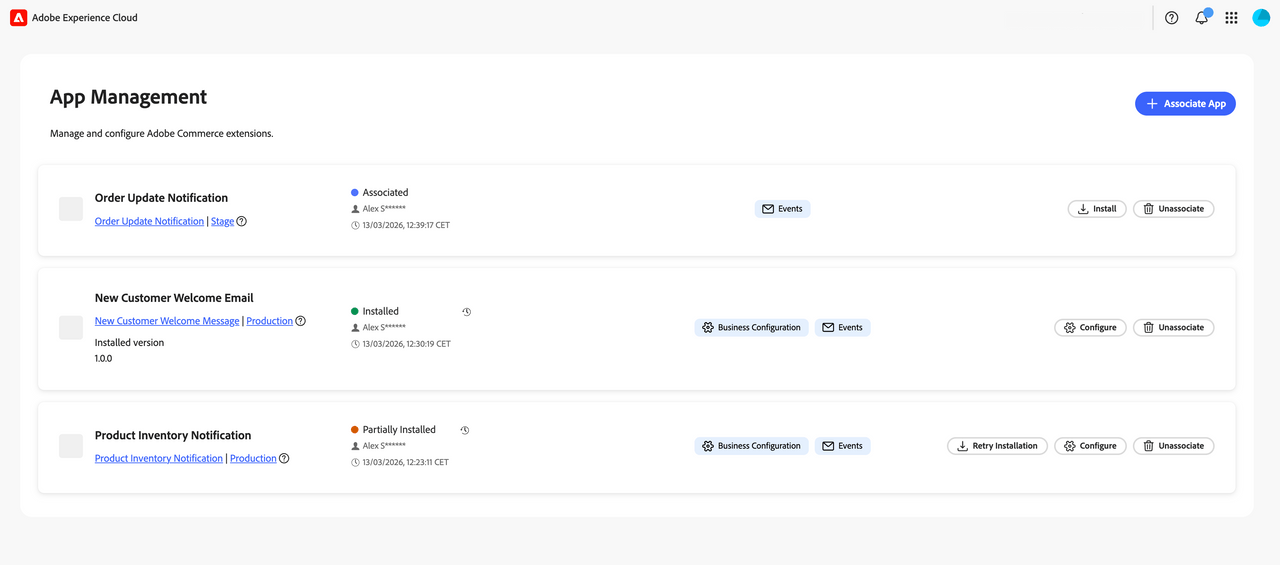
Task: Click timestamp 13/03/2026, 12:39:17 CET
Action: (x=406, y=225)
